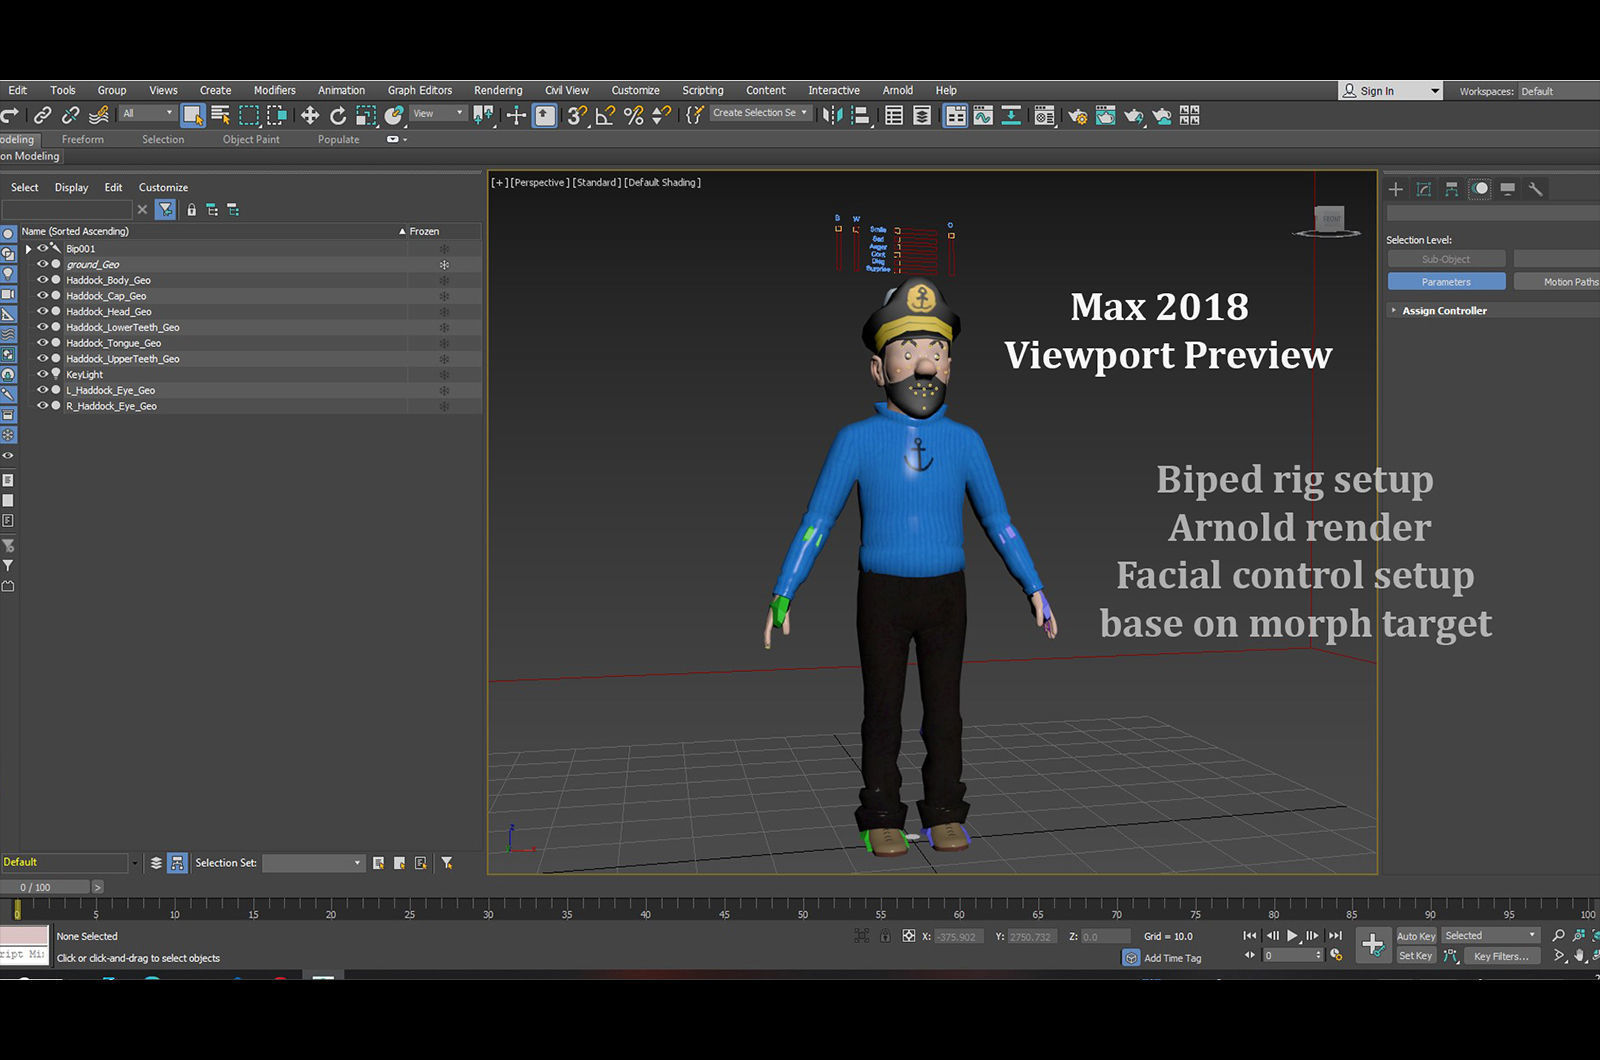Expand the Bip001 tree node
This screenshot has width=1600, height=1060.
tap(29, 249)
